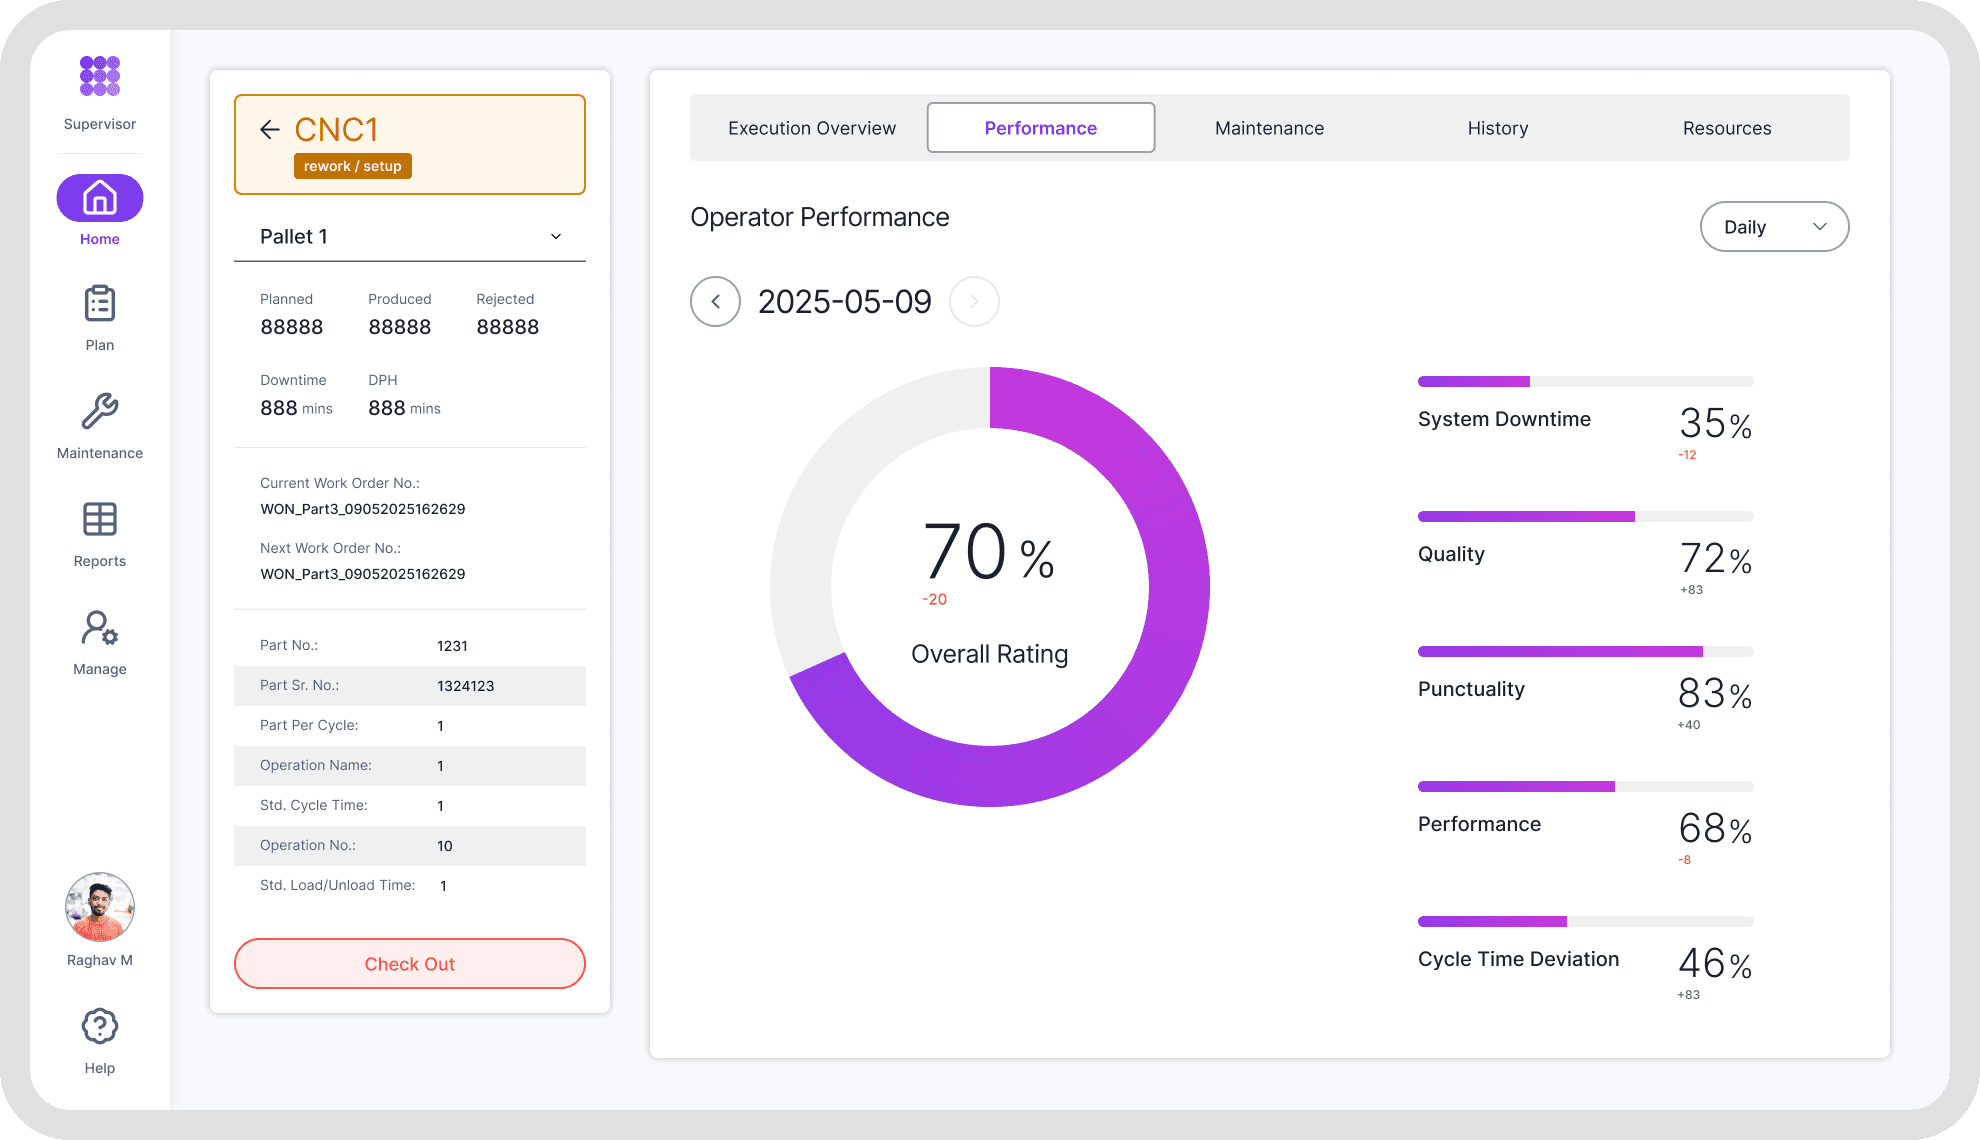Expand the Pallet 1 dropdown

(556, 237)
